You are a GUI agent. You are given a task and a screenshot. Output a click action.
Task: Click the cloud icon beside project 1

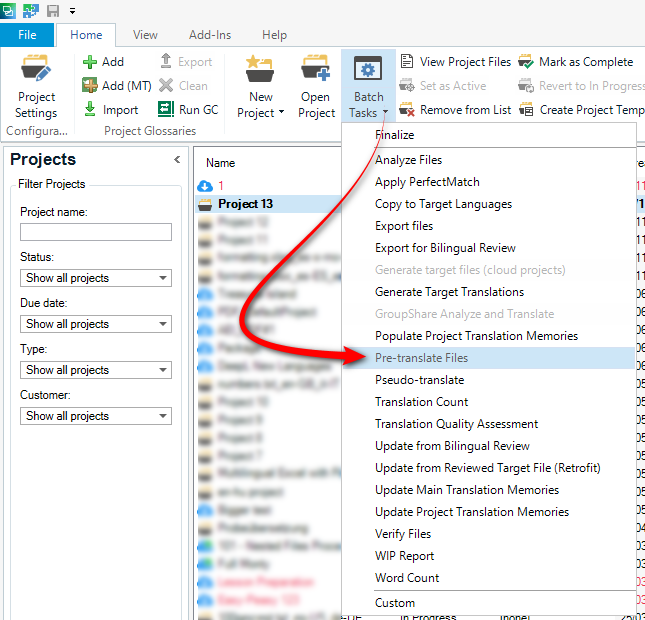[x=205, y=186]
